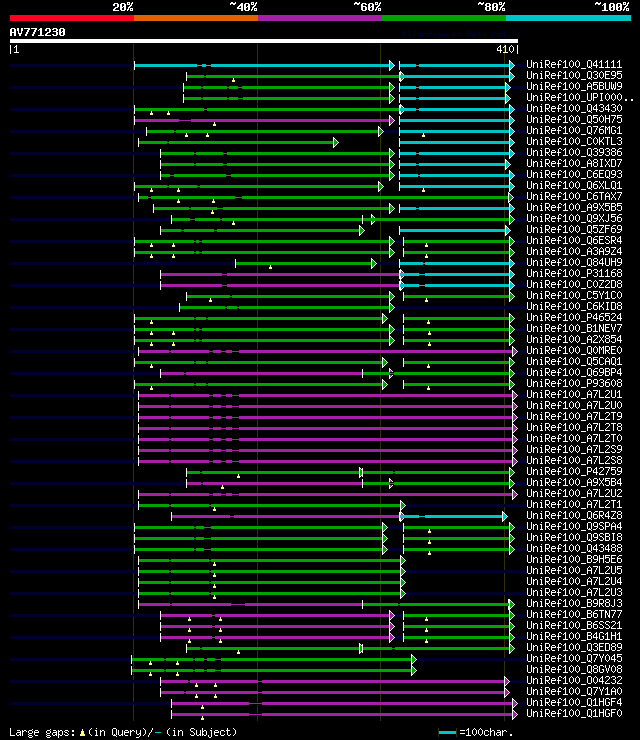This screenshot has width=640, height=740.
Task: Click the UniRef100_P93608 label
Action: [x=574, y=384]
